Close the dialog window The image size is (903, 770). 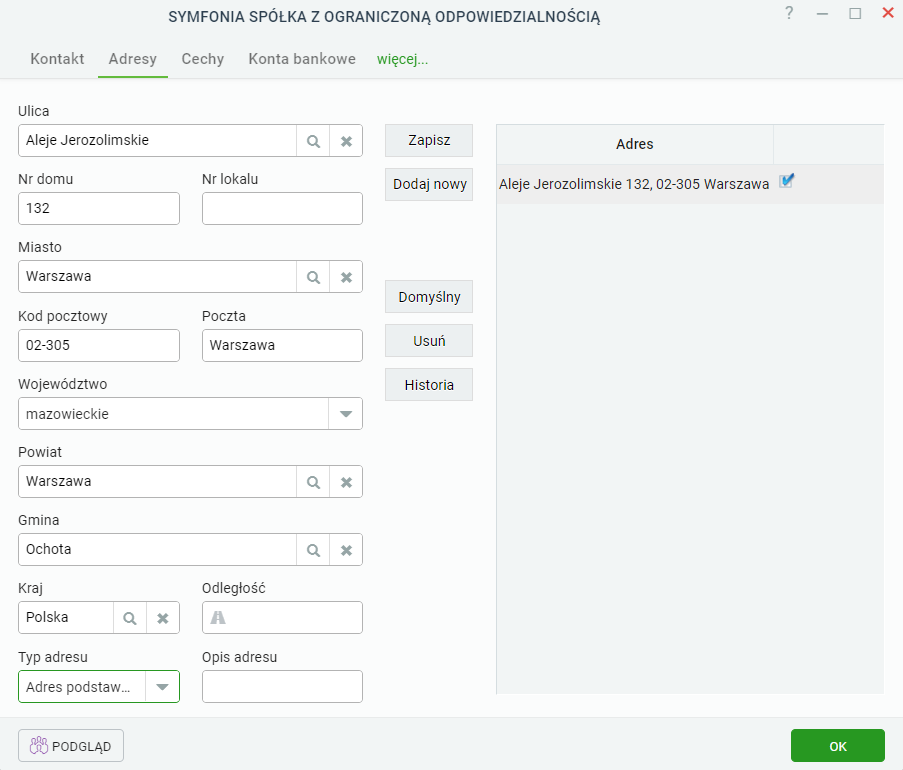click(x=888, y=13)
